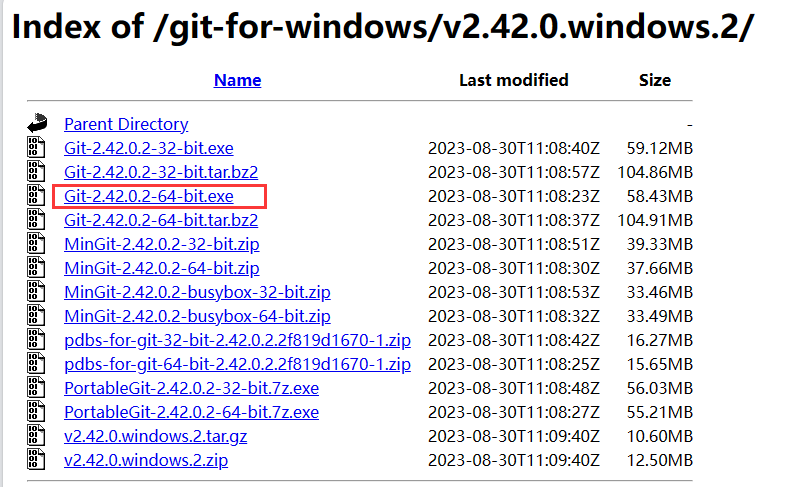Click the file icon beside v2.42.0.windows.2.zip
This screenshot has width=809, height=487.
point(36,460)
